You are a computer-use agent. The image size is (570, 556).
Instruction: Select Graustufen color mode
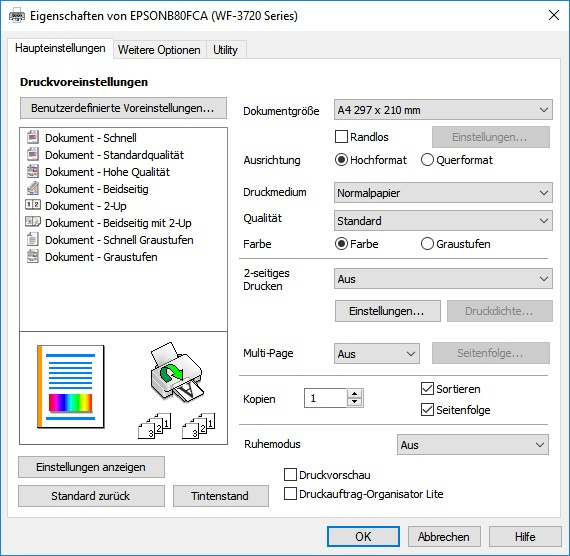(427, 244)
